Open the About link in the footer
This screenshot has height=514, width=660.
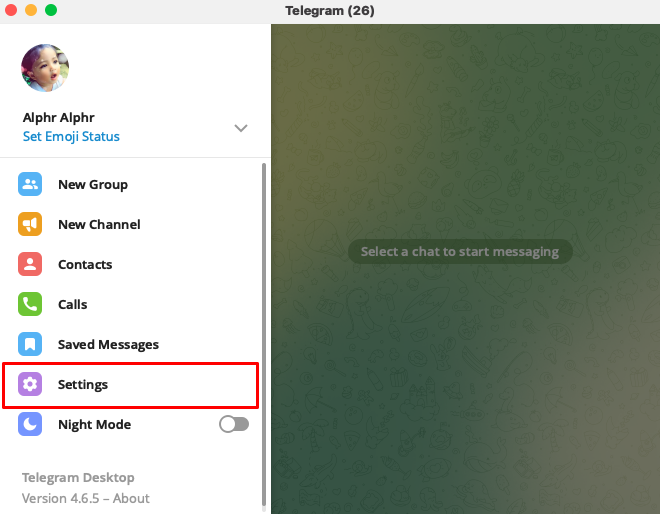pyautogui.click(x=131, y=498)
